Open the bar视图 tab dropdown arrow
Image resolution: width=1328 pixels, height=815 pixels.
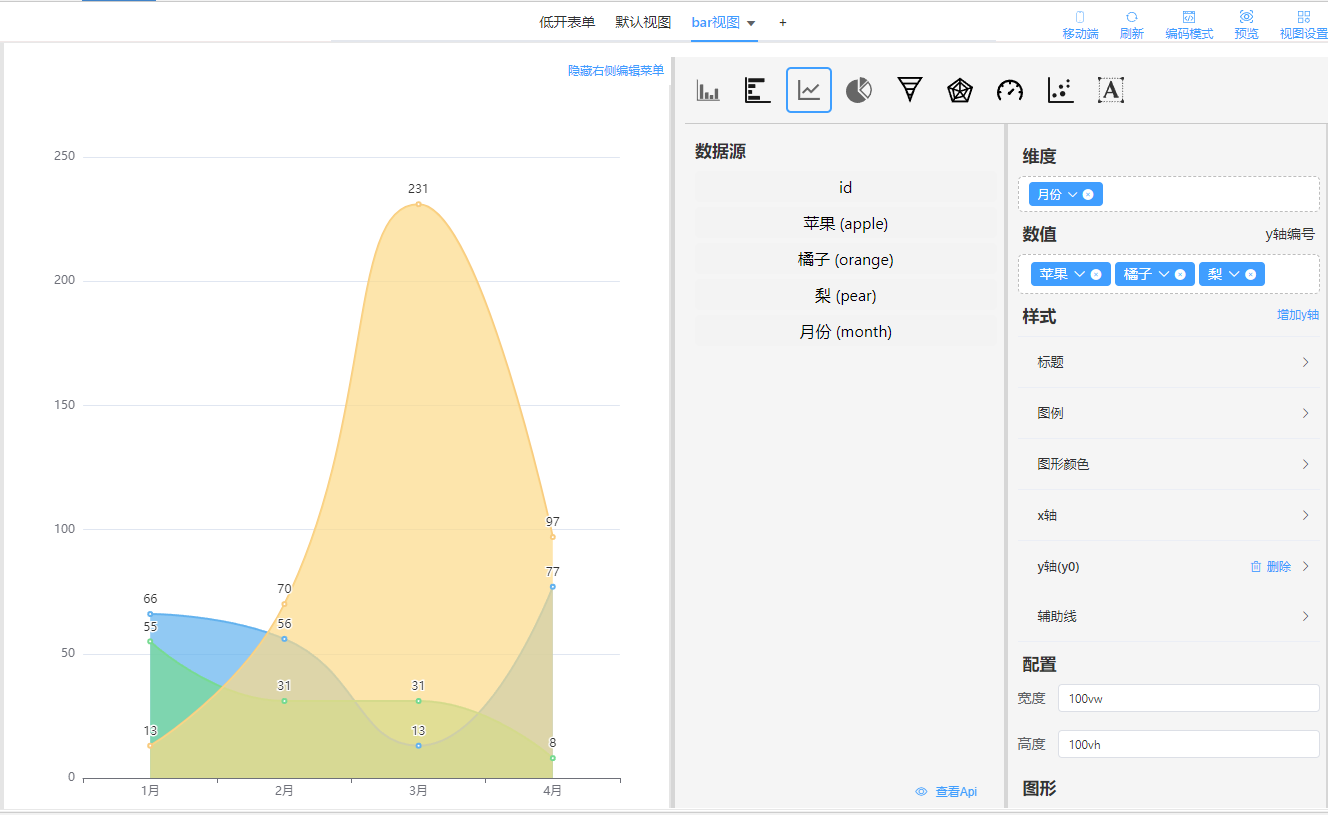coord(751,23)
